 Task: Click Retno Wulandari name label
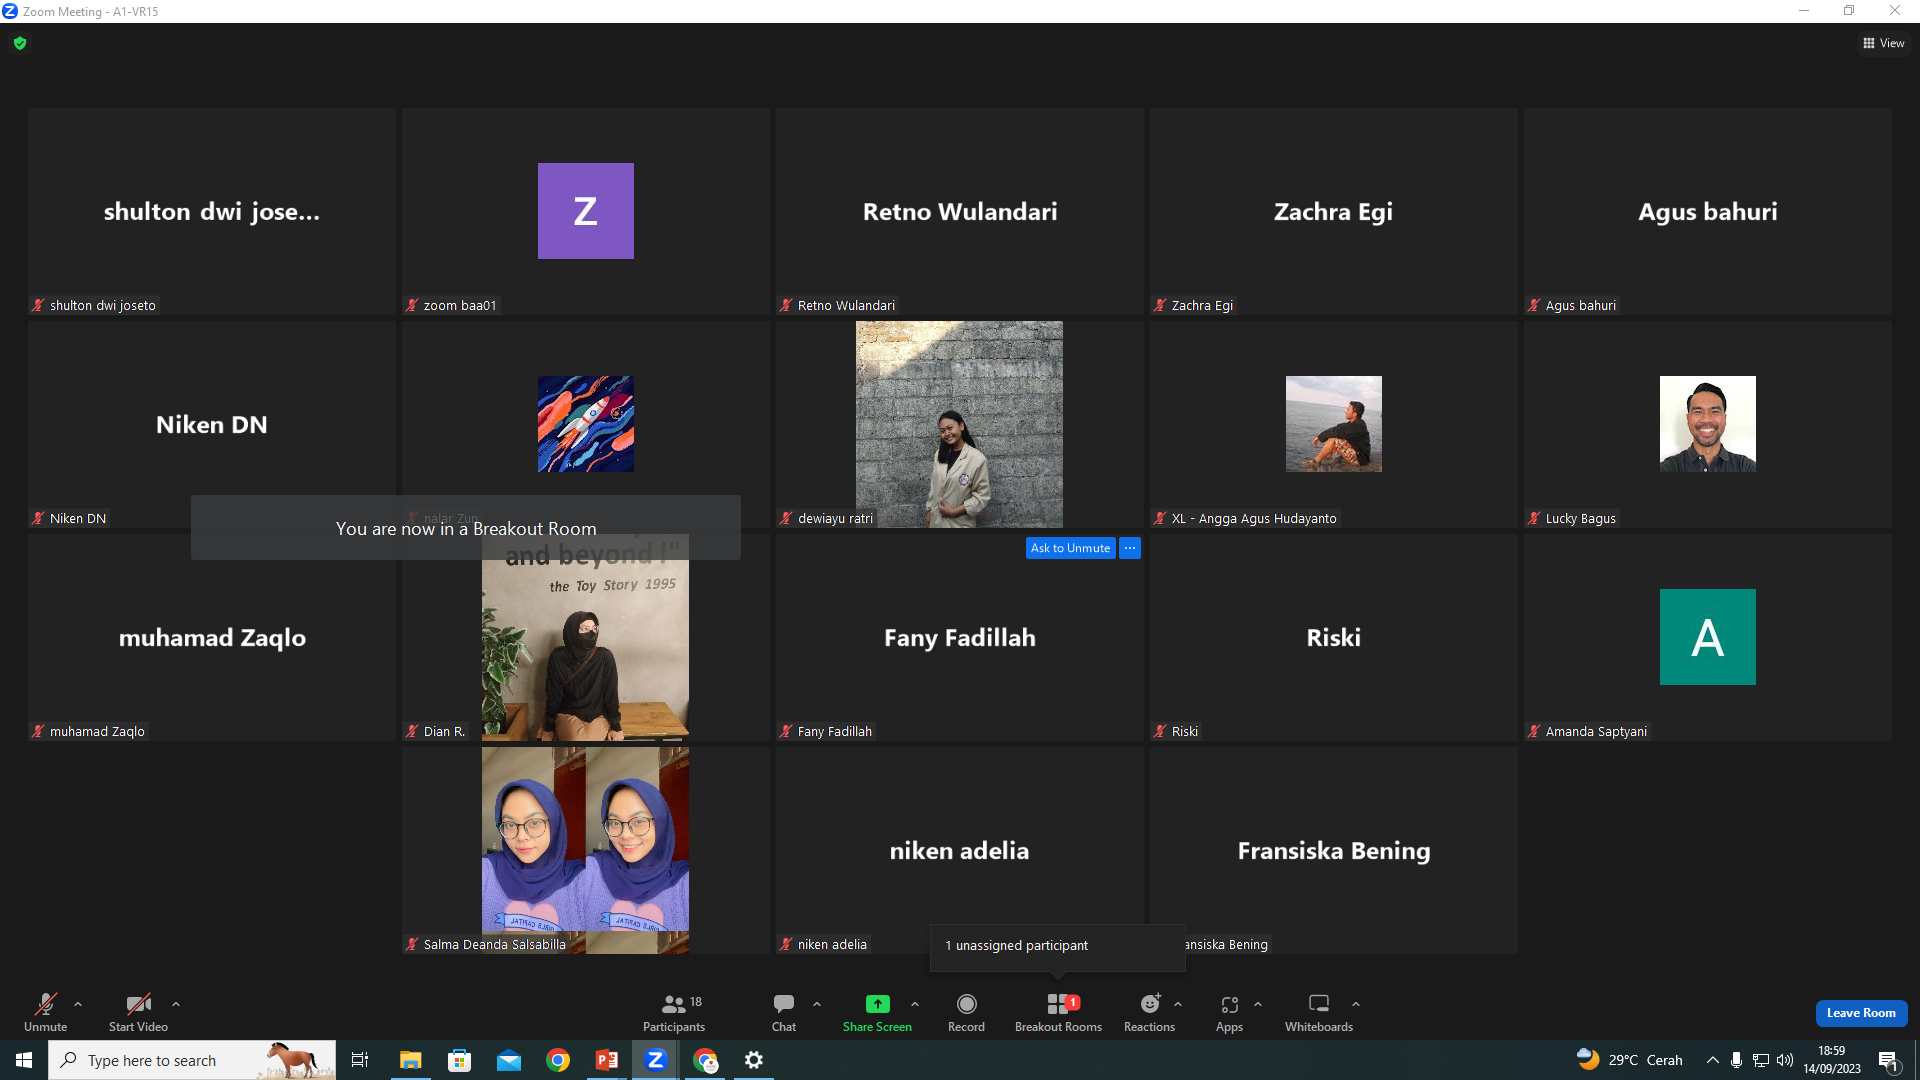(846, 306)
